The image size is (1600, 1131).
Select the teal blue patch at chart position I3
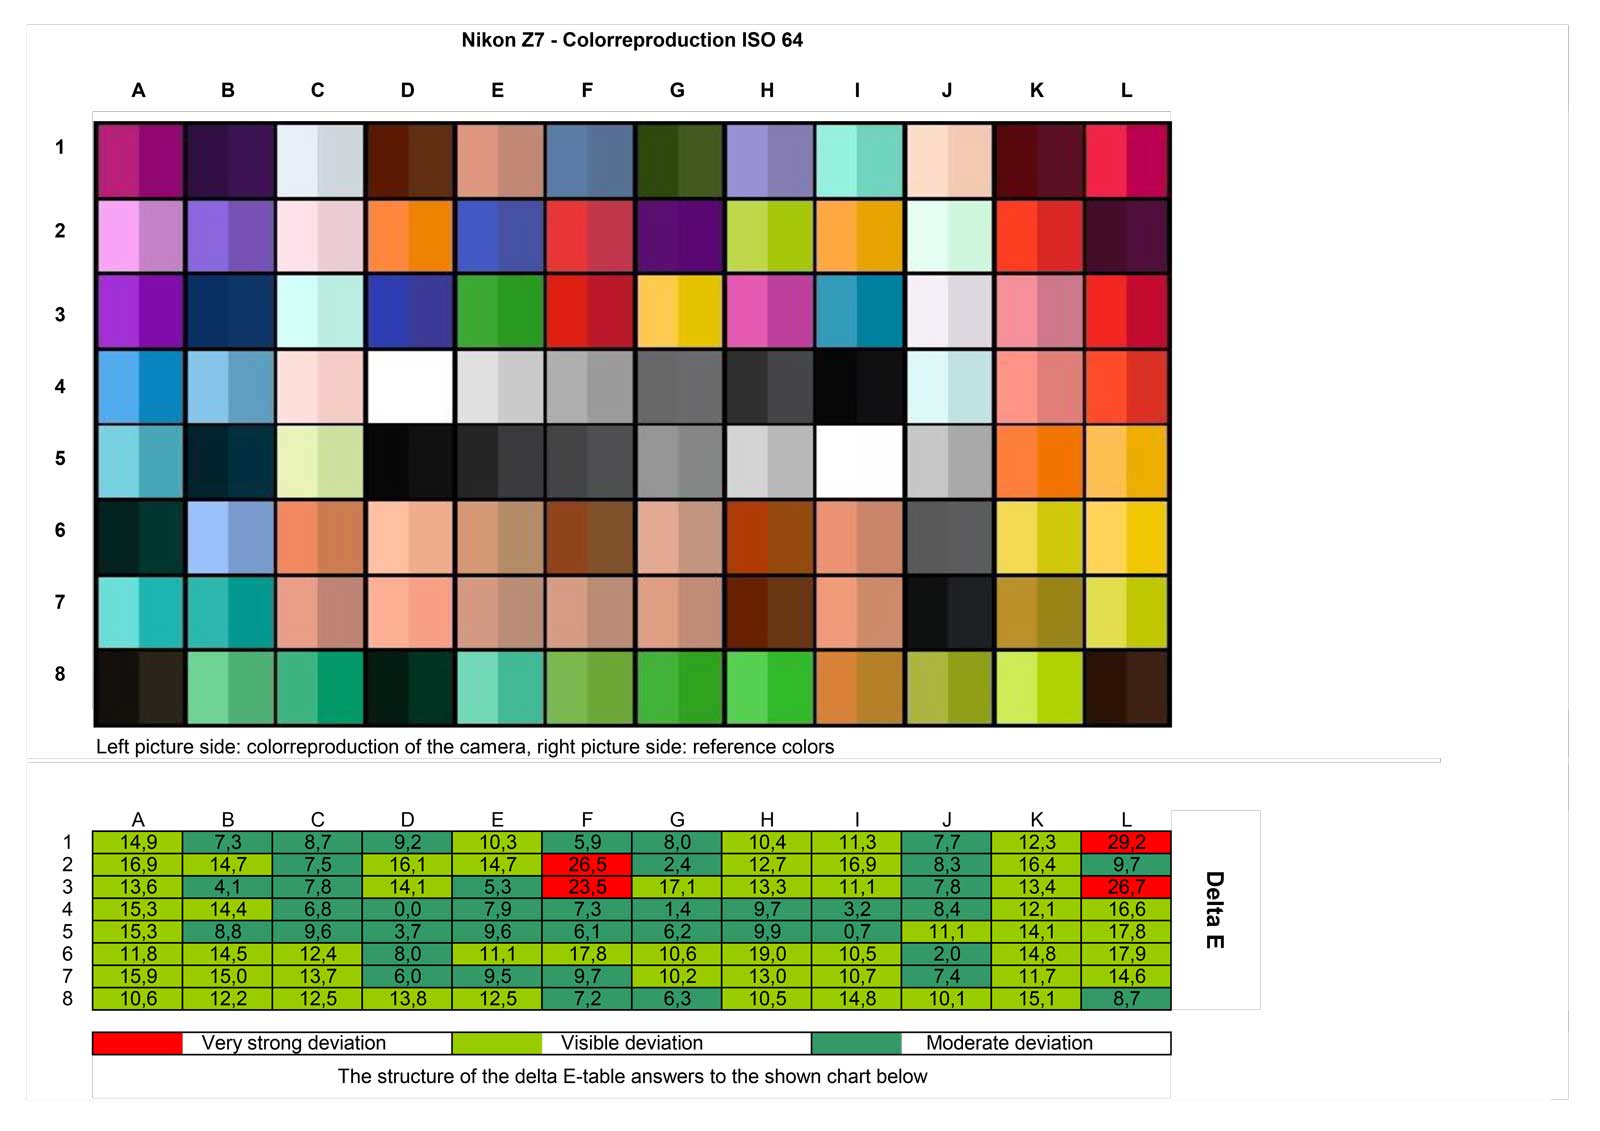coord(859,311)
